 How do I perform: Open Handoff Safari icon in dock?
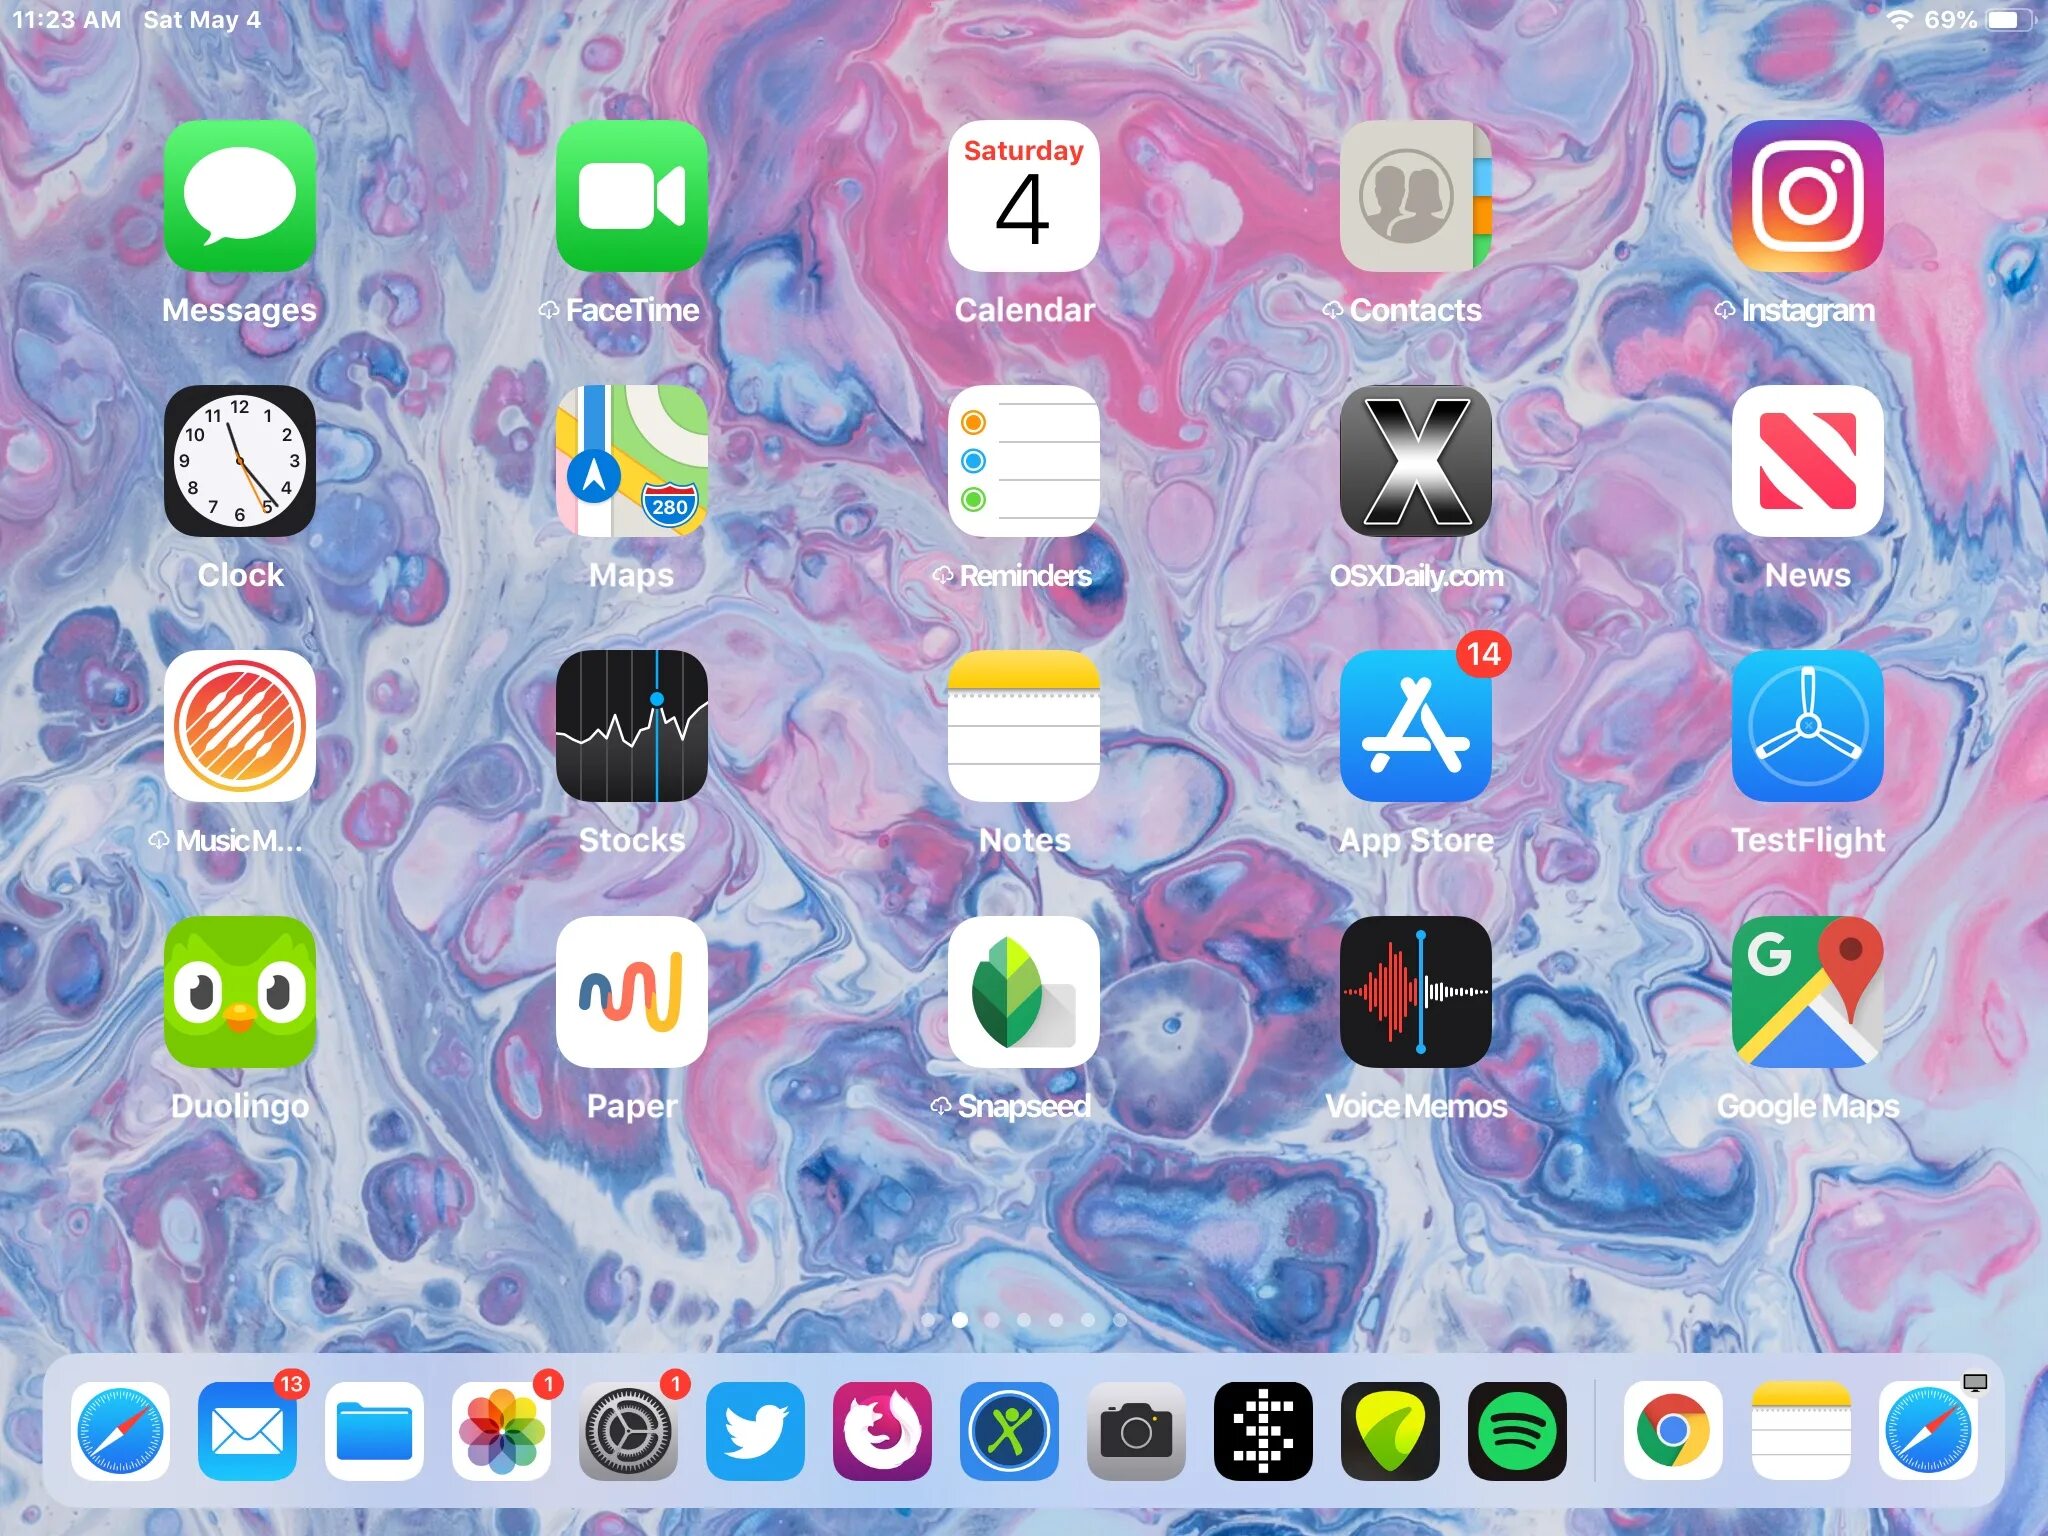point(1927,1431)
